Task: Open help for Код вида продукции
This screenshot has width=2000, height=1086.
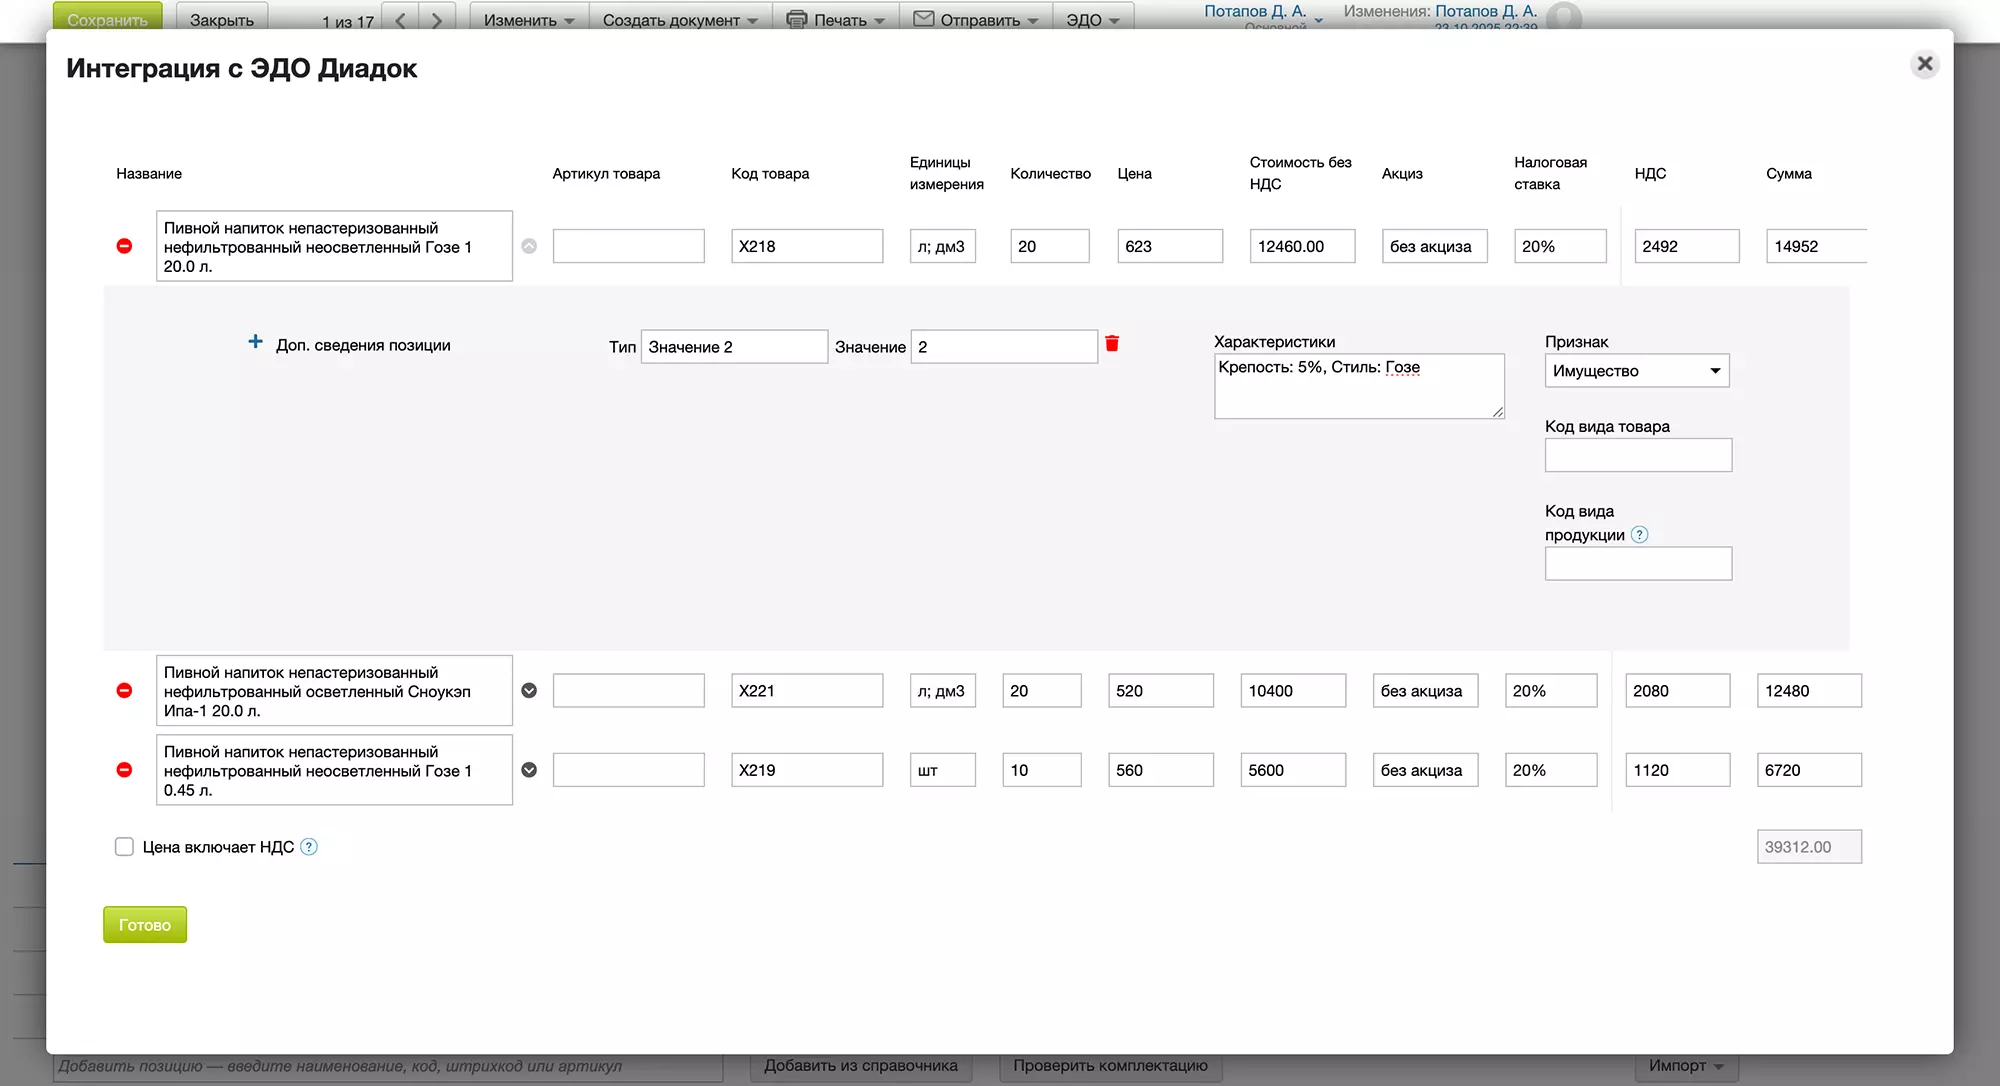Action: pos(1639,535)
